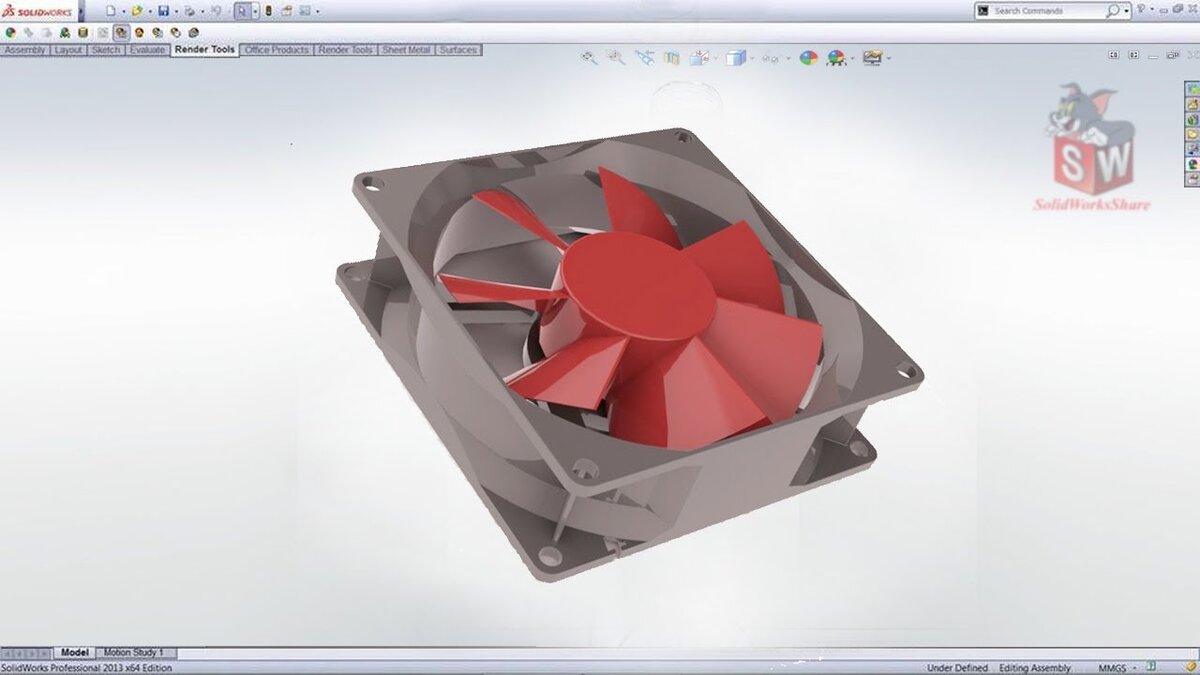Toggle the Select cursor tool
This screenshot has height=675, width=1200.
click(242, 11)
